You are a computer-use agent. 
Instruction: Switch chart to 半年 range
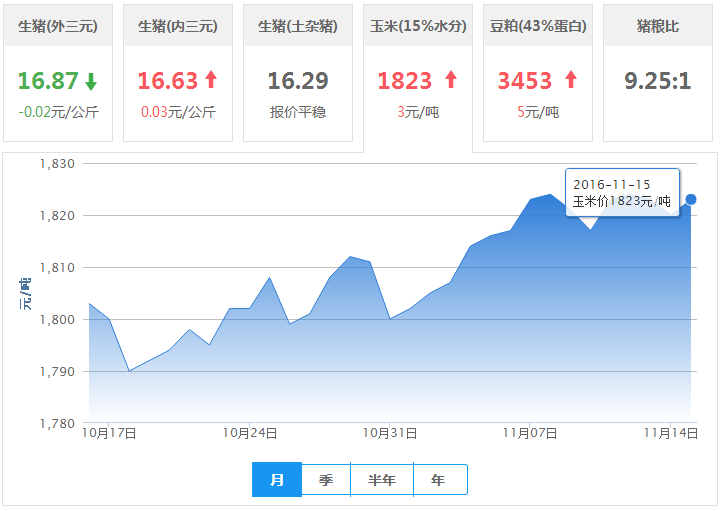(382, 480)
